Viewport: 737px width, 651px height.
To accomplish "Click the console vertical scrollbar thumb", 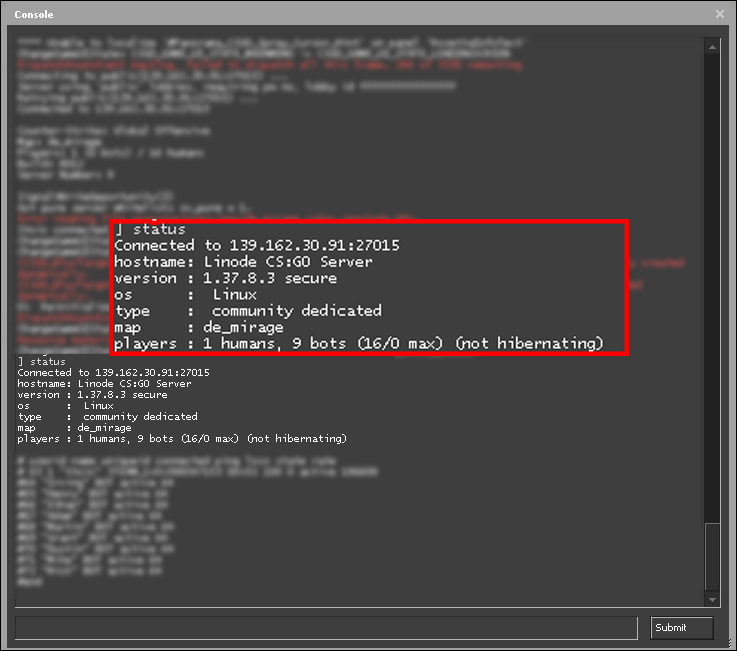I will pyautogui.click(x=712, y=557).
